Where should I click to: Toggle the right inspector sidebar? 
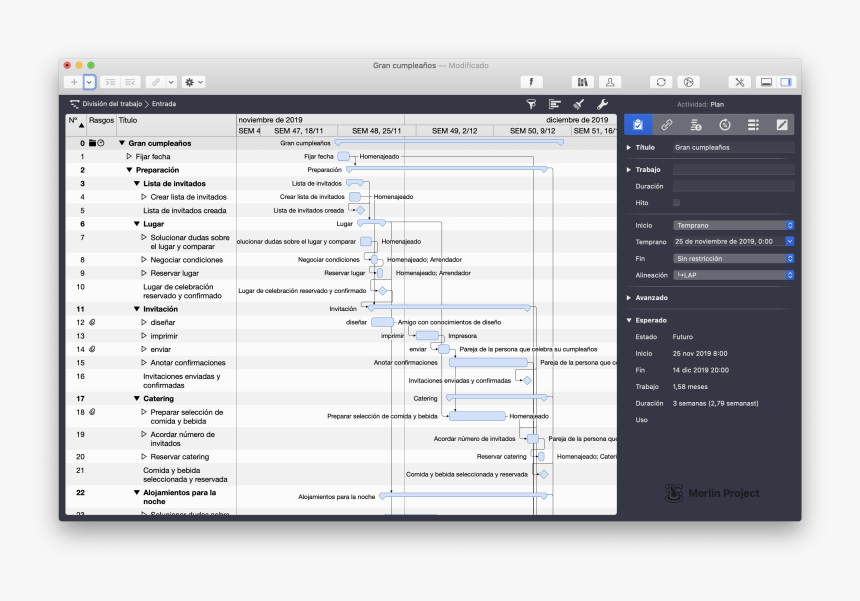tap(786, 82)
